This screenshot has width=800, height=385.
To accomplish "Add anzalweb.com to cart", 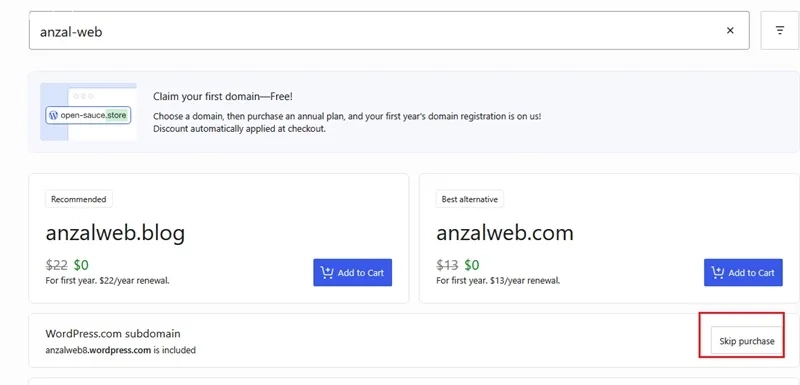I will [743, 272].
